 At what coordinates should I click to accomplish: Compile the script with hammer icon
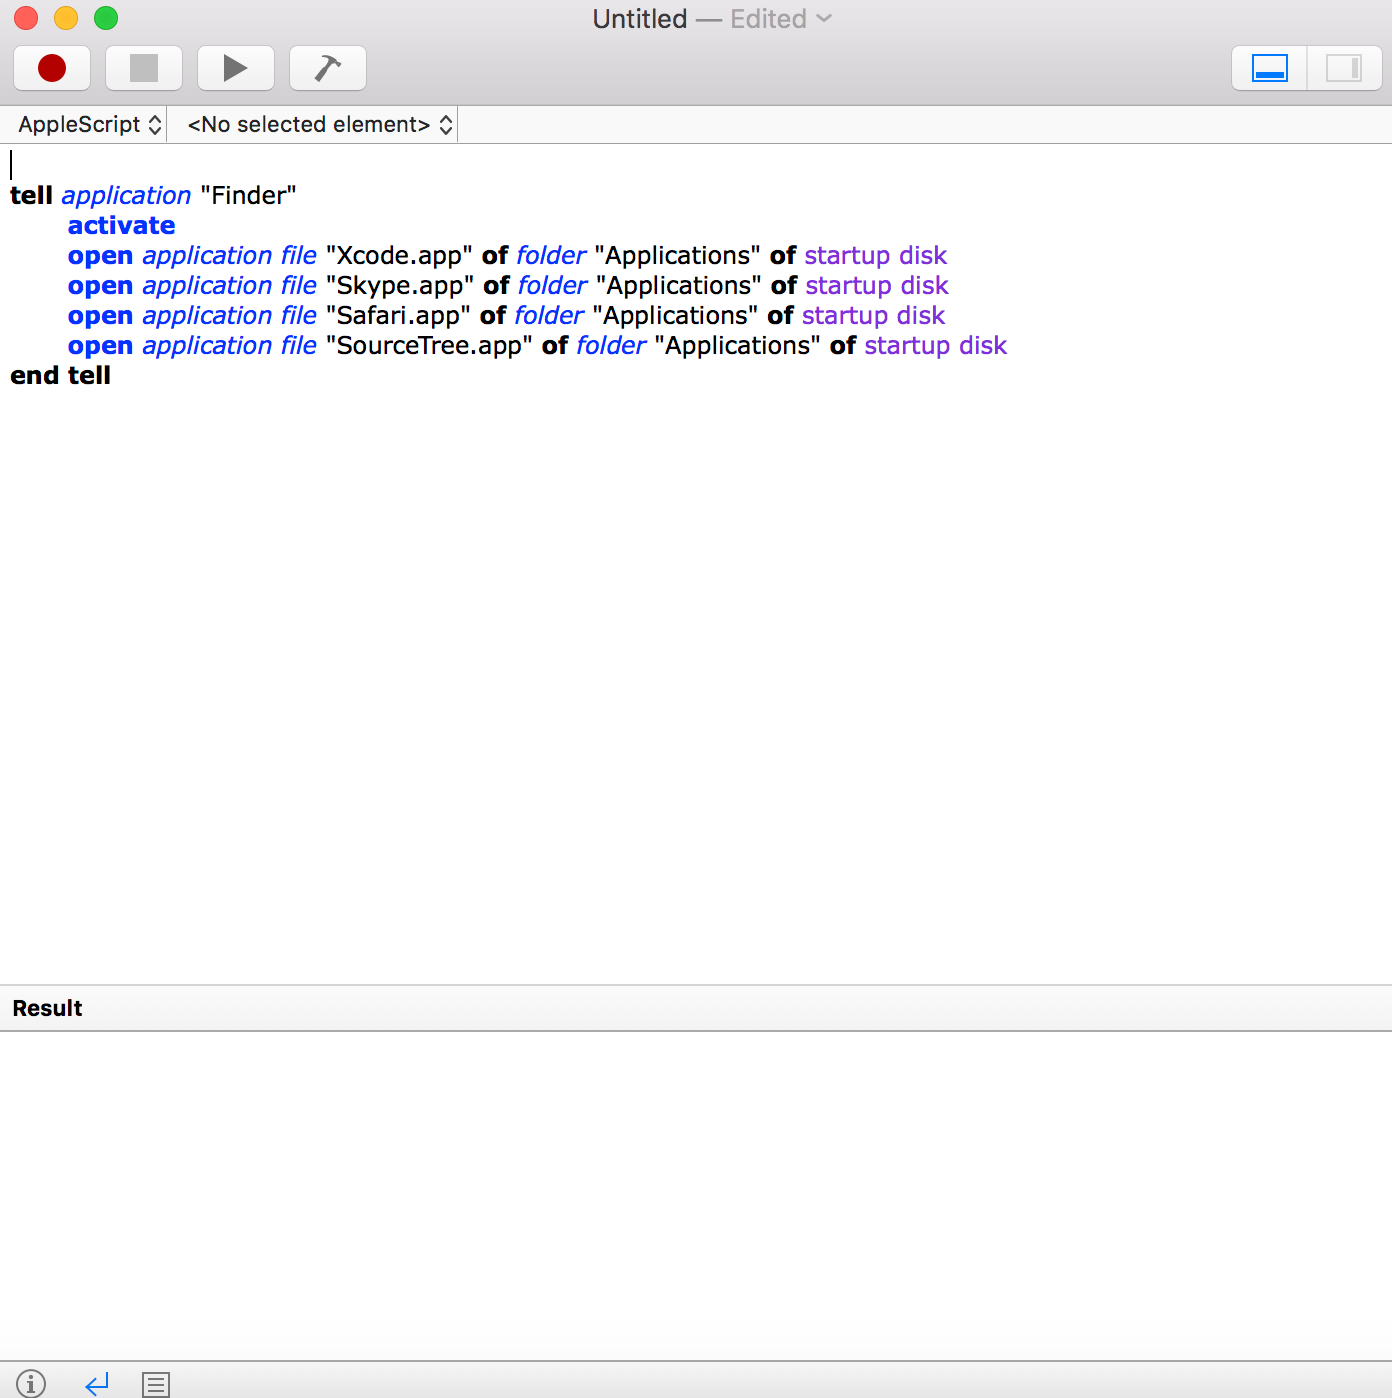pyautogui.click(x=328, y=68)
